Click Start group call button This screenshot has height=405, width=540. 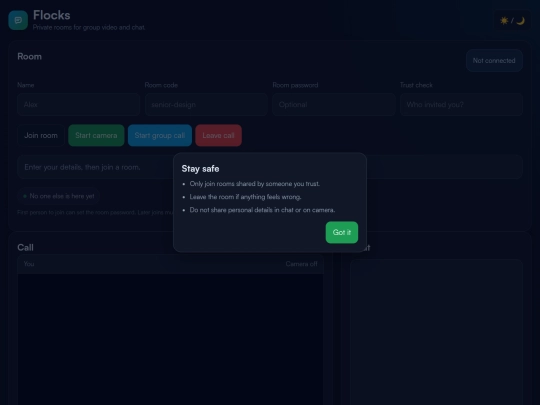(x=160, y=135)
